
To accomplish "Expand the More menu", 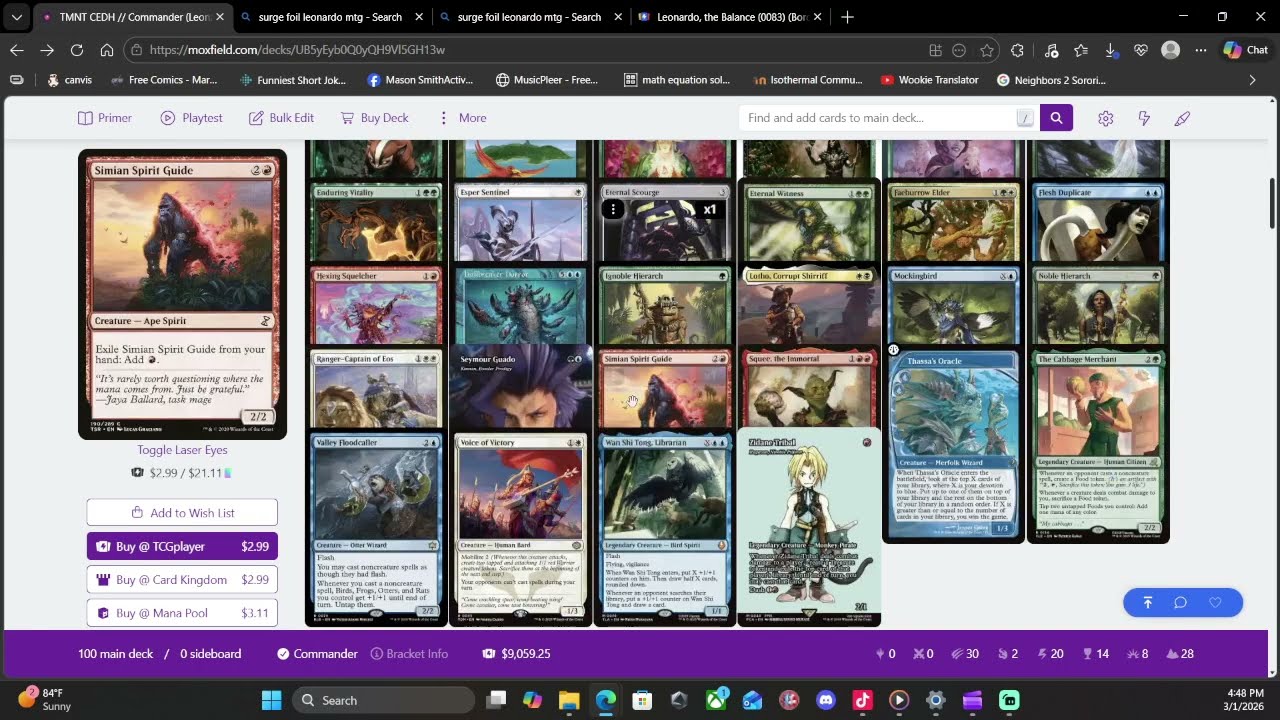I will point(462,118).
